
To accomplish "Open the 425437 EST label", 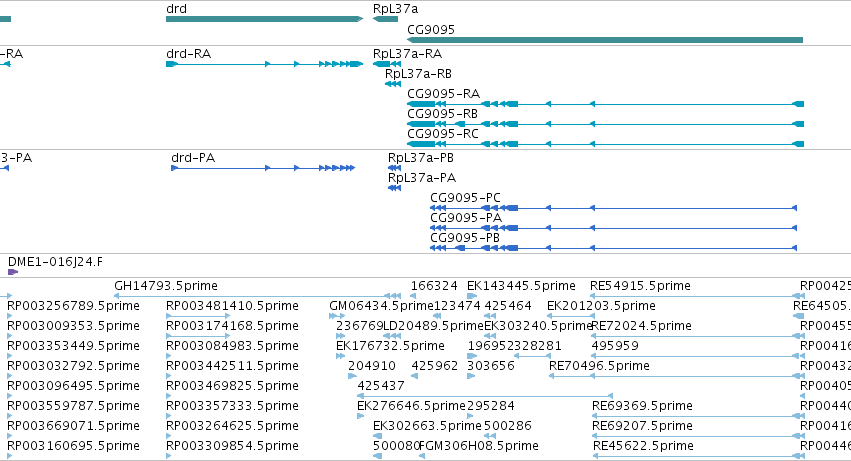I will 380,386.
